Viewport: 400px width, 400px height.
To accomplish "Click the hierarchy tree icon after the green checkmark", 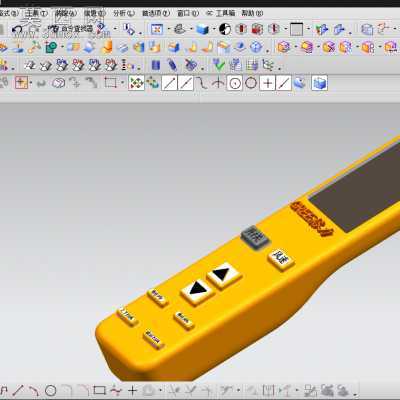I will pos(268,65).
